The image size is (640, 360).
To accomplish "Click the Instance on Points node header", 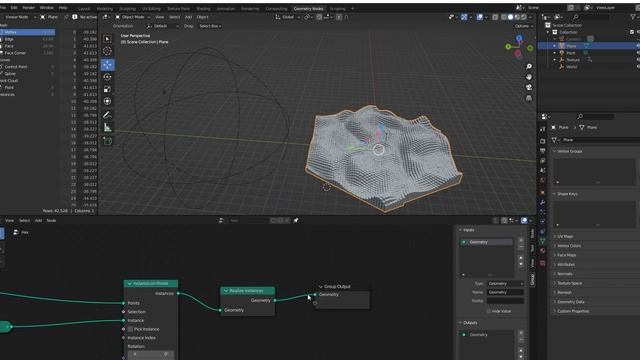I will pyautogui.click(x=151, y=283).
